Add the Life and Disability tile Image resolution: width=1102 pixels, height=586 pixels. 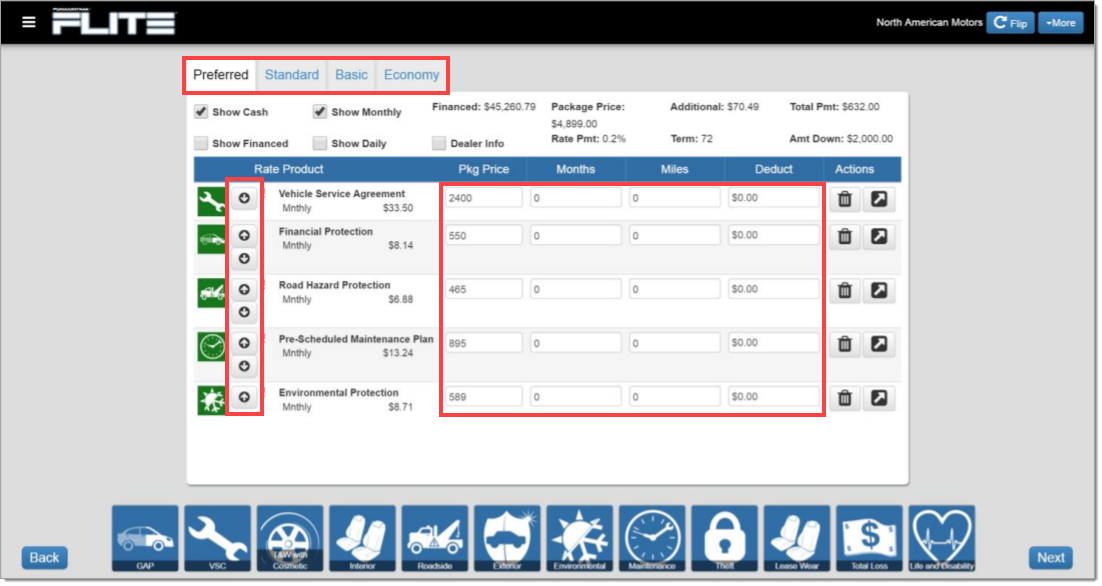point(941,539)
